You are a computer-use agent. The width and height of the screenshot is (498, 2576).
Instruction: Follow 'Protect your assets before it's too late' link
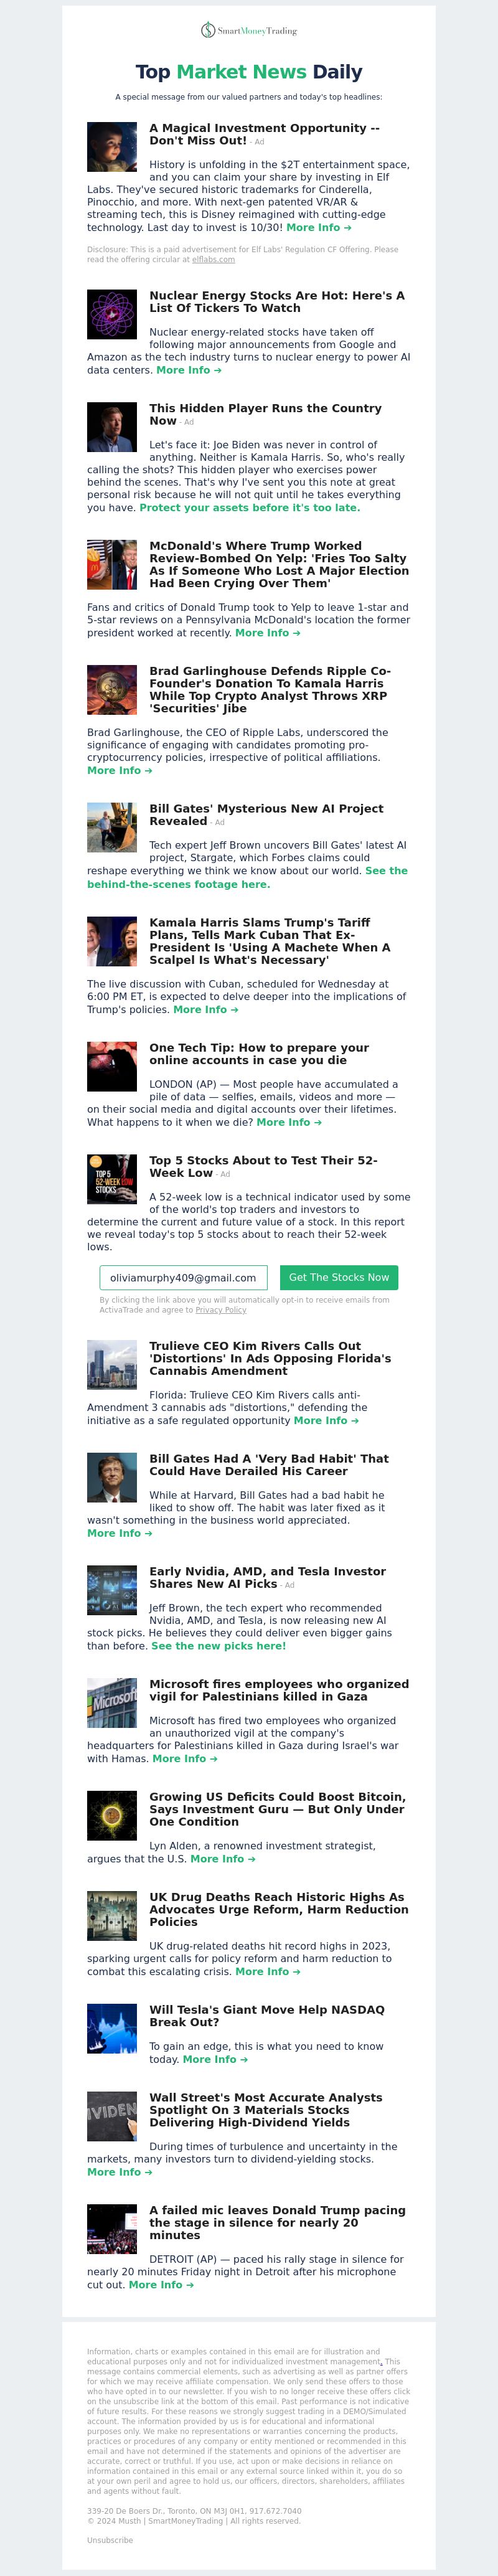pos(250,508)
